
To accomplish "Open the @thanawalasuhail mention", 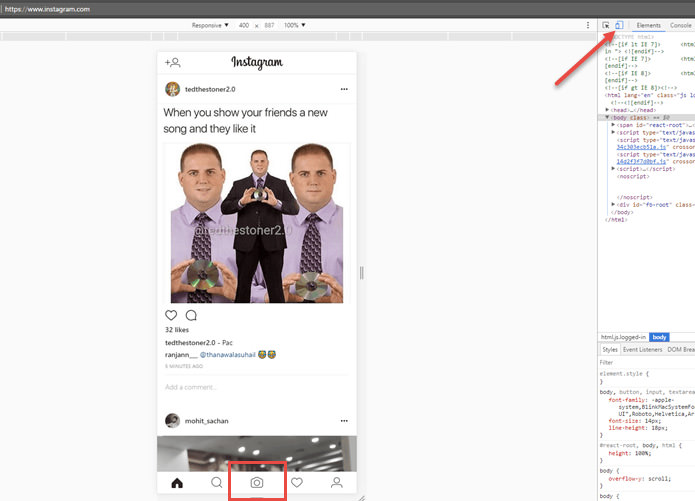I will click(x=228, y=355).
